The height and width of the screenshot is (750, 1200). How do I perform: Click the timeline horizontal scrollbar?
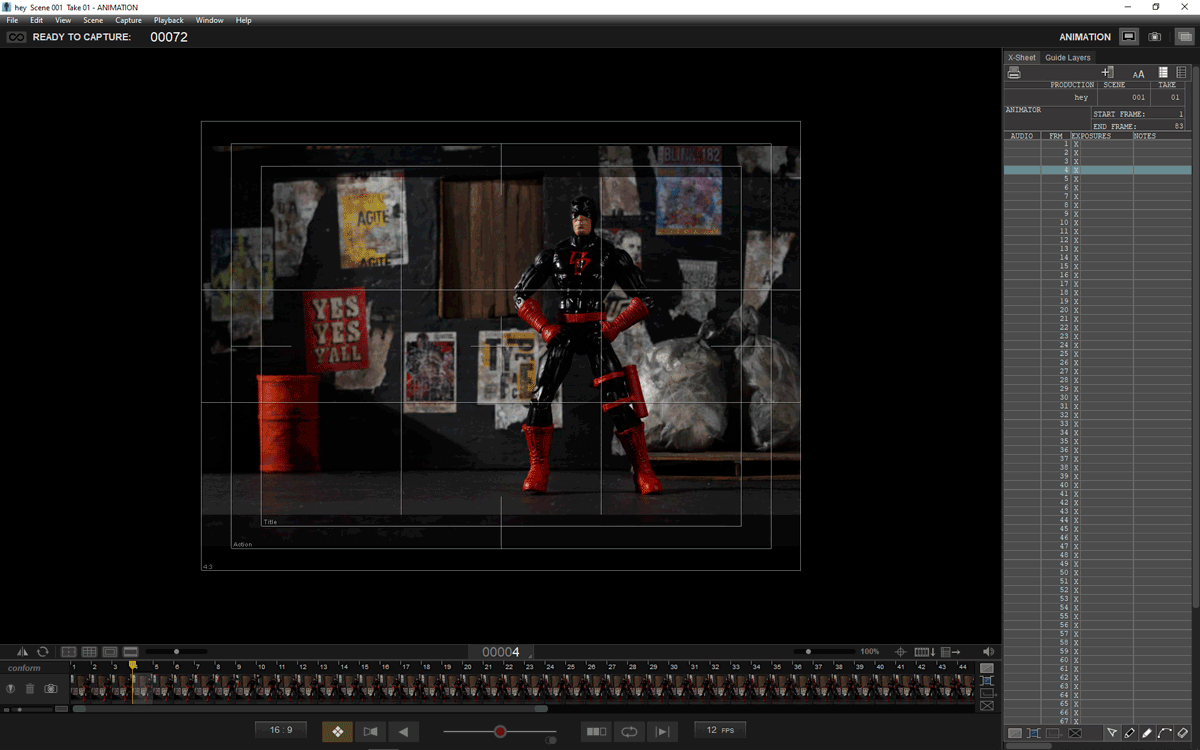click(x=310, y=709)
